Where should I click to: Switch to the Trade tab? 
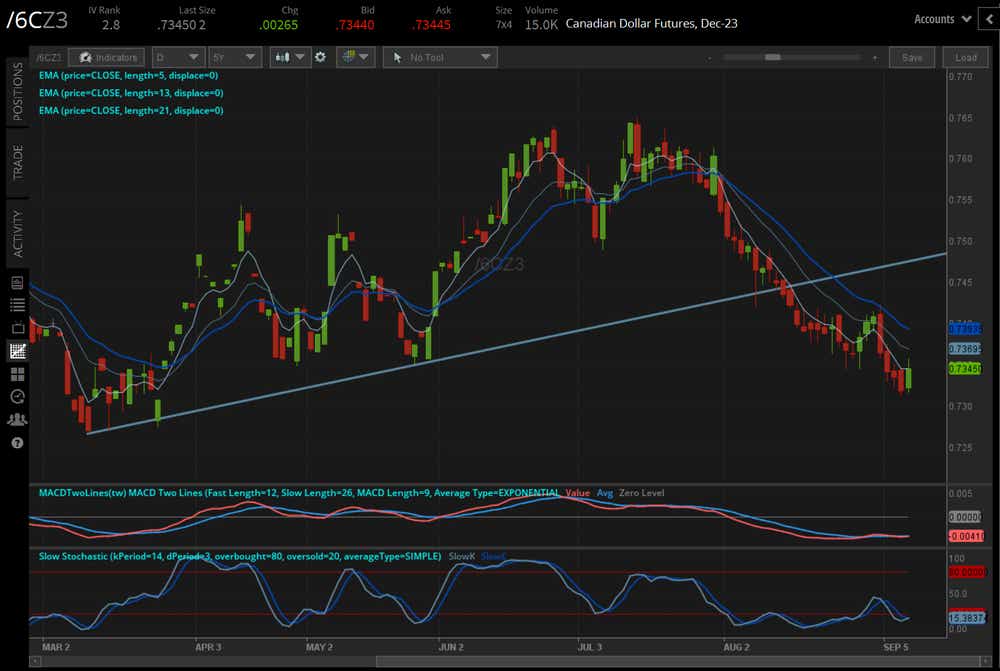click(x=17, y=162)
